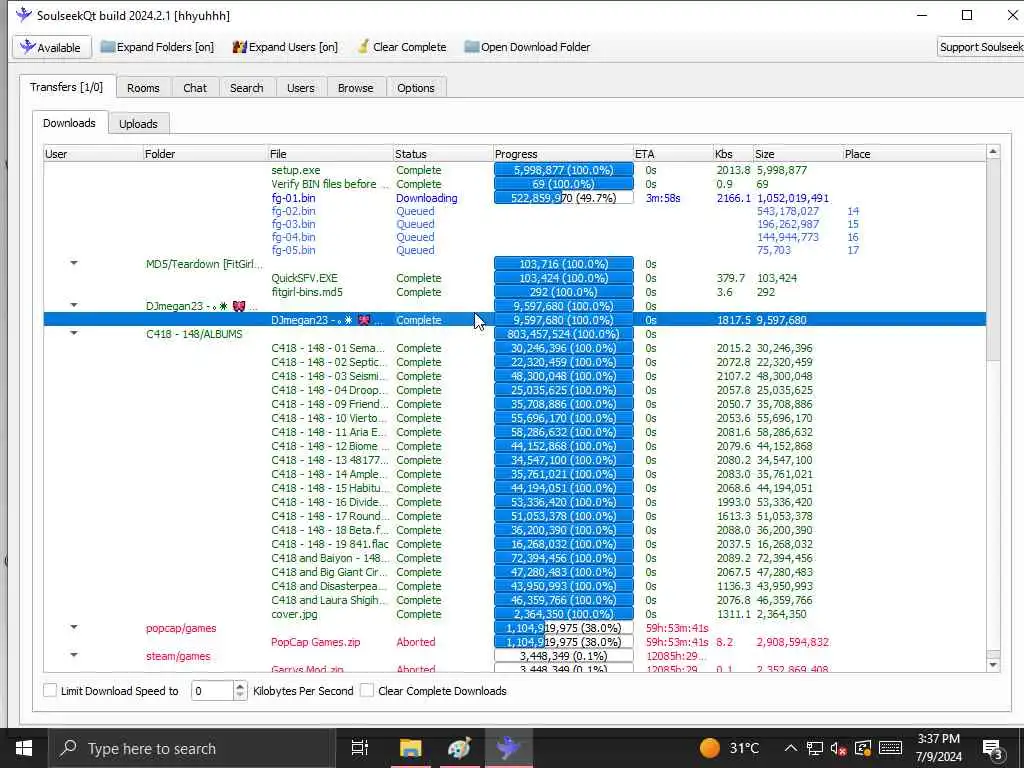
Task: Switch to the Chat tab
Action: coord(195,88)
